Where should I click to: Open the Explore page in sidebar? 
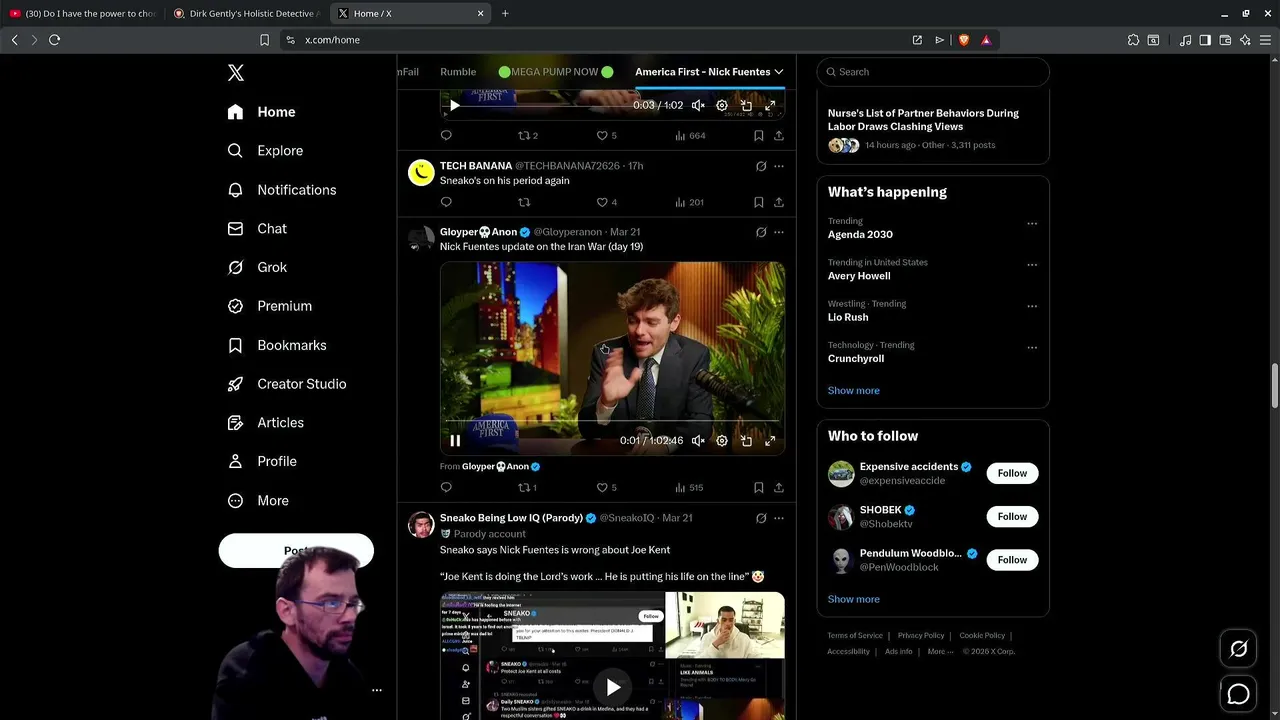tap(265, 151)
